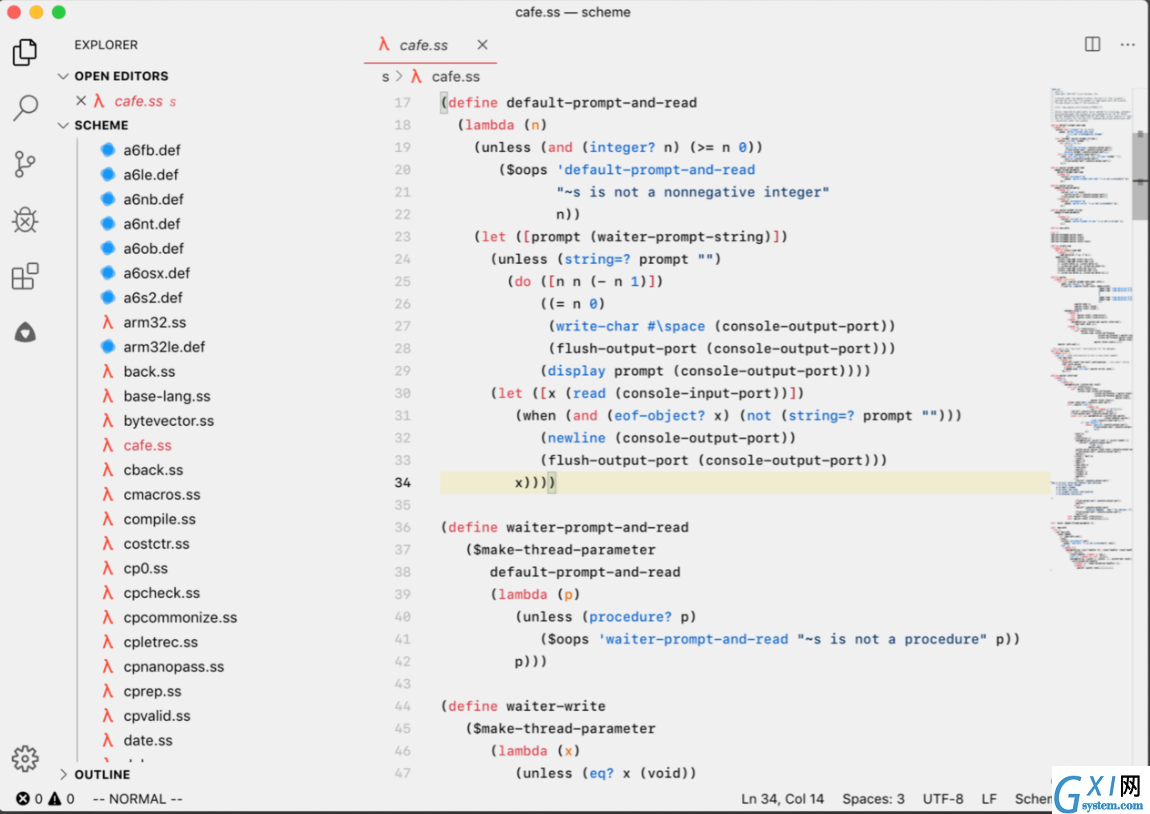
Task: Open arm32le.def in the file tree
Action: point(164,347)
